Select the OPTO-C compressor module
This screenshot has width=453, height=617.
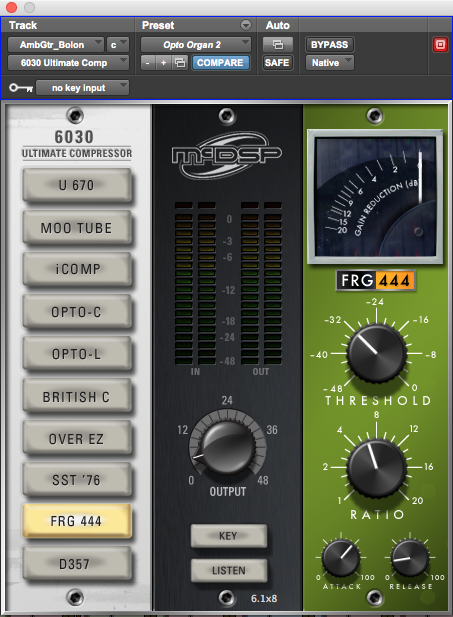click(77, 311)
